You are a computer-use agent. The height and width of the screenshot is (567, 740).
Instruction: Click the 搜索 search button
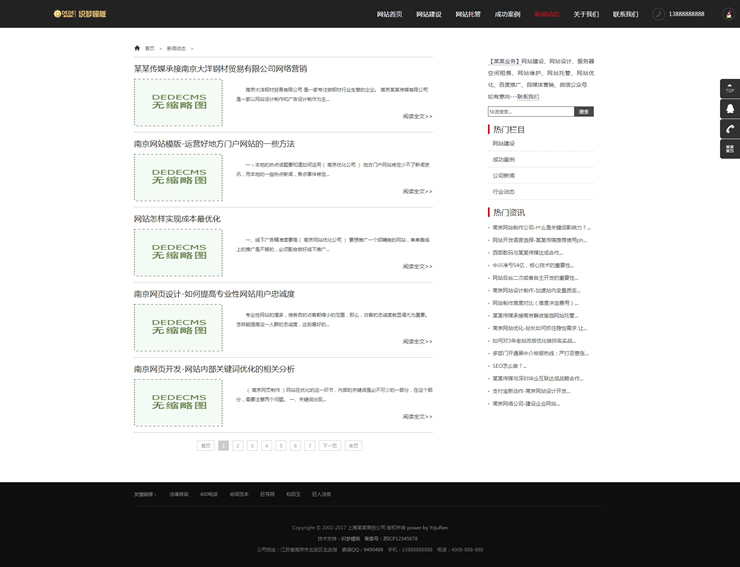584,112
